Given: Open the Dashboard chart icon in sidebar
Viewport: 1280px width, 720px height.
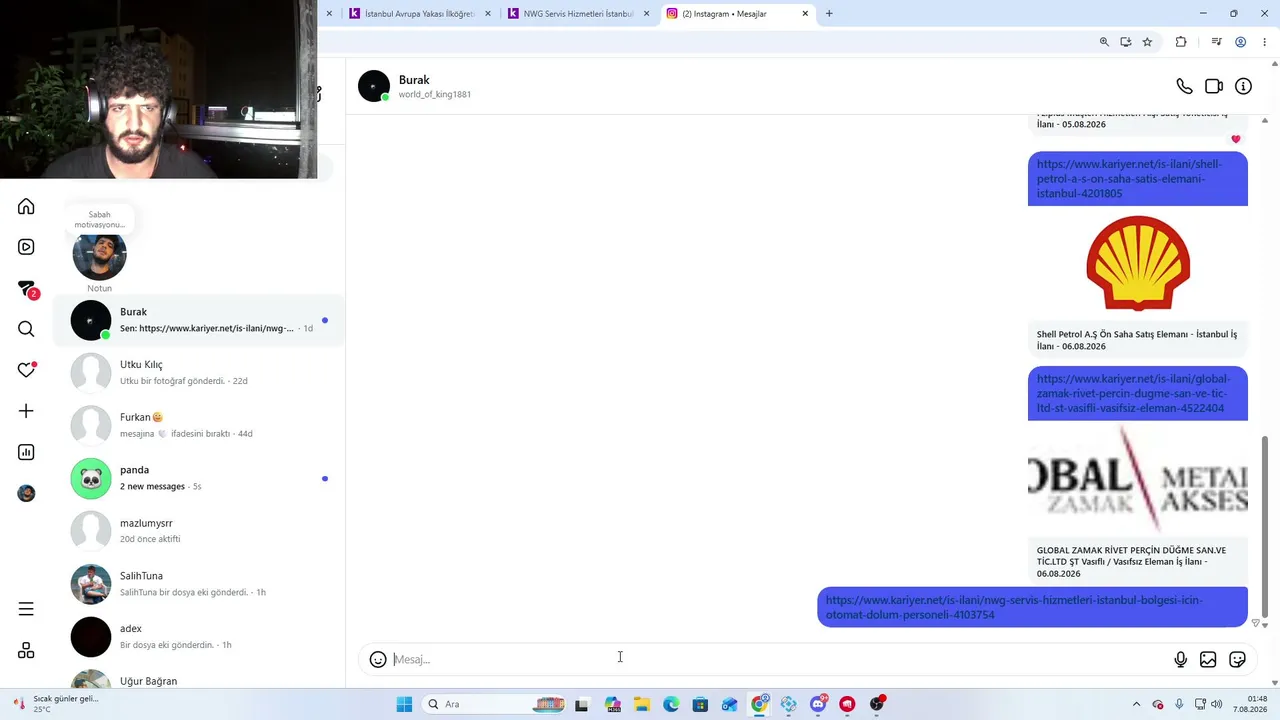Looking at the screenshot, I should (x=26, y=452).
